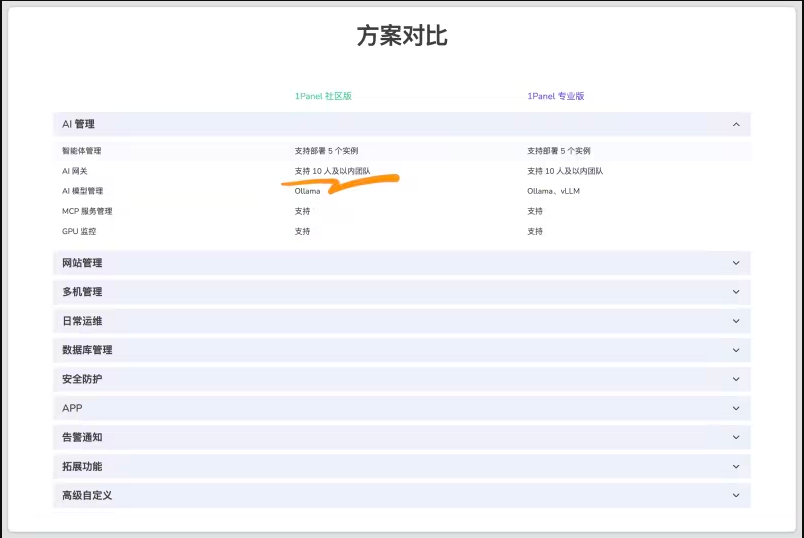
Task: Expand the 告警通知 section
Action: (401, 437)
